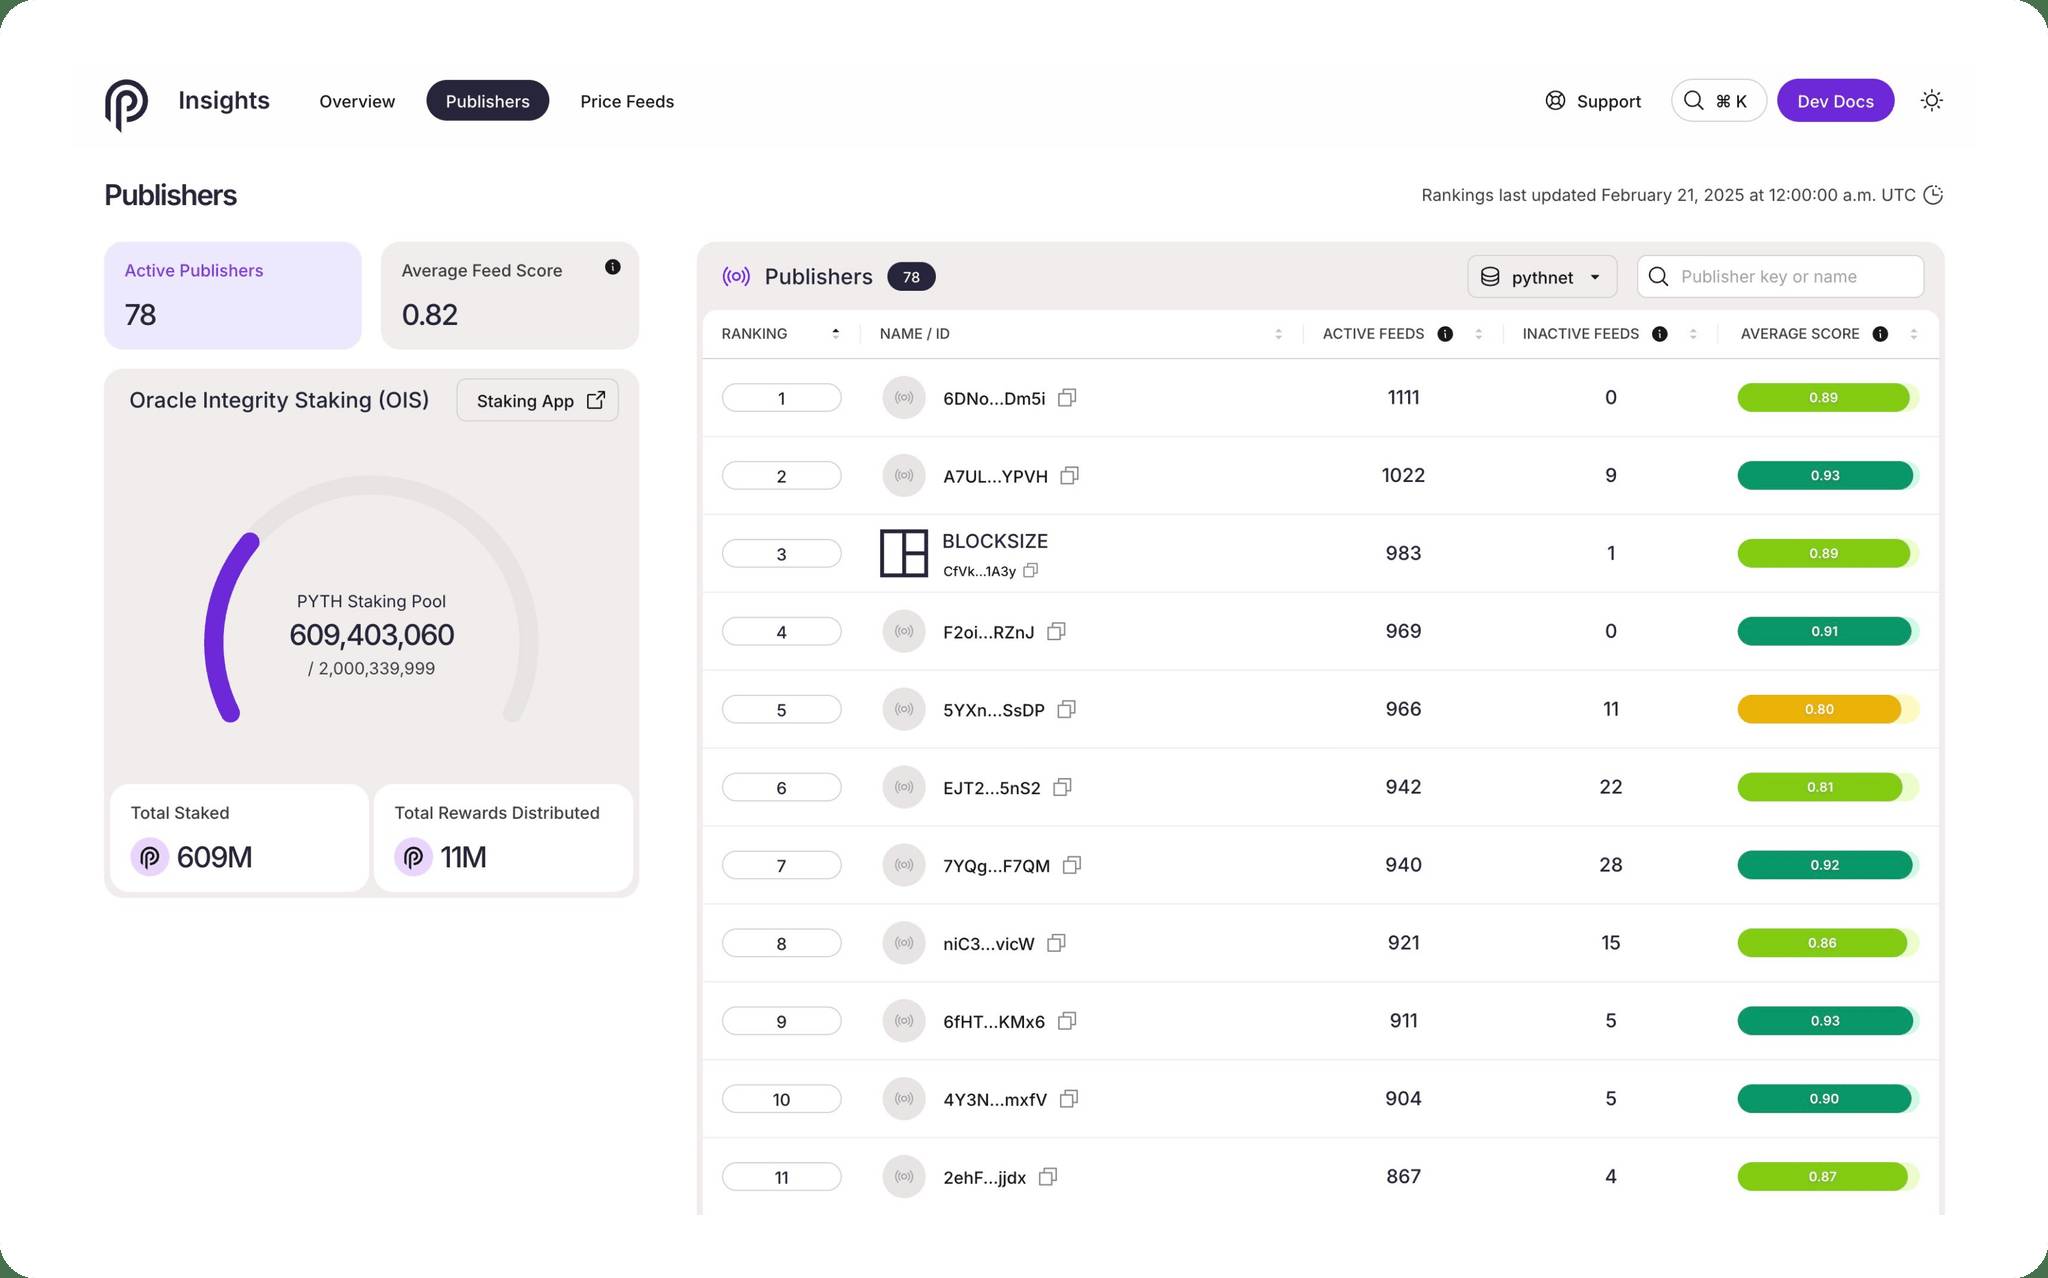Click the orange 0.80 score bar

(1828, 710)
